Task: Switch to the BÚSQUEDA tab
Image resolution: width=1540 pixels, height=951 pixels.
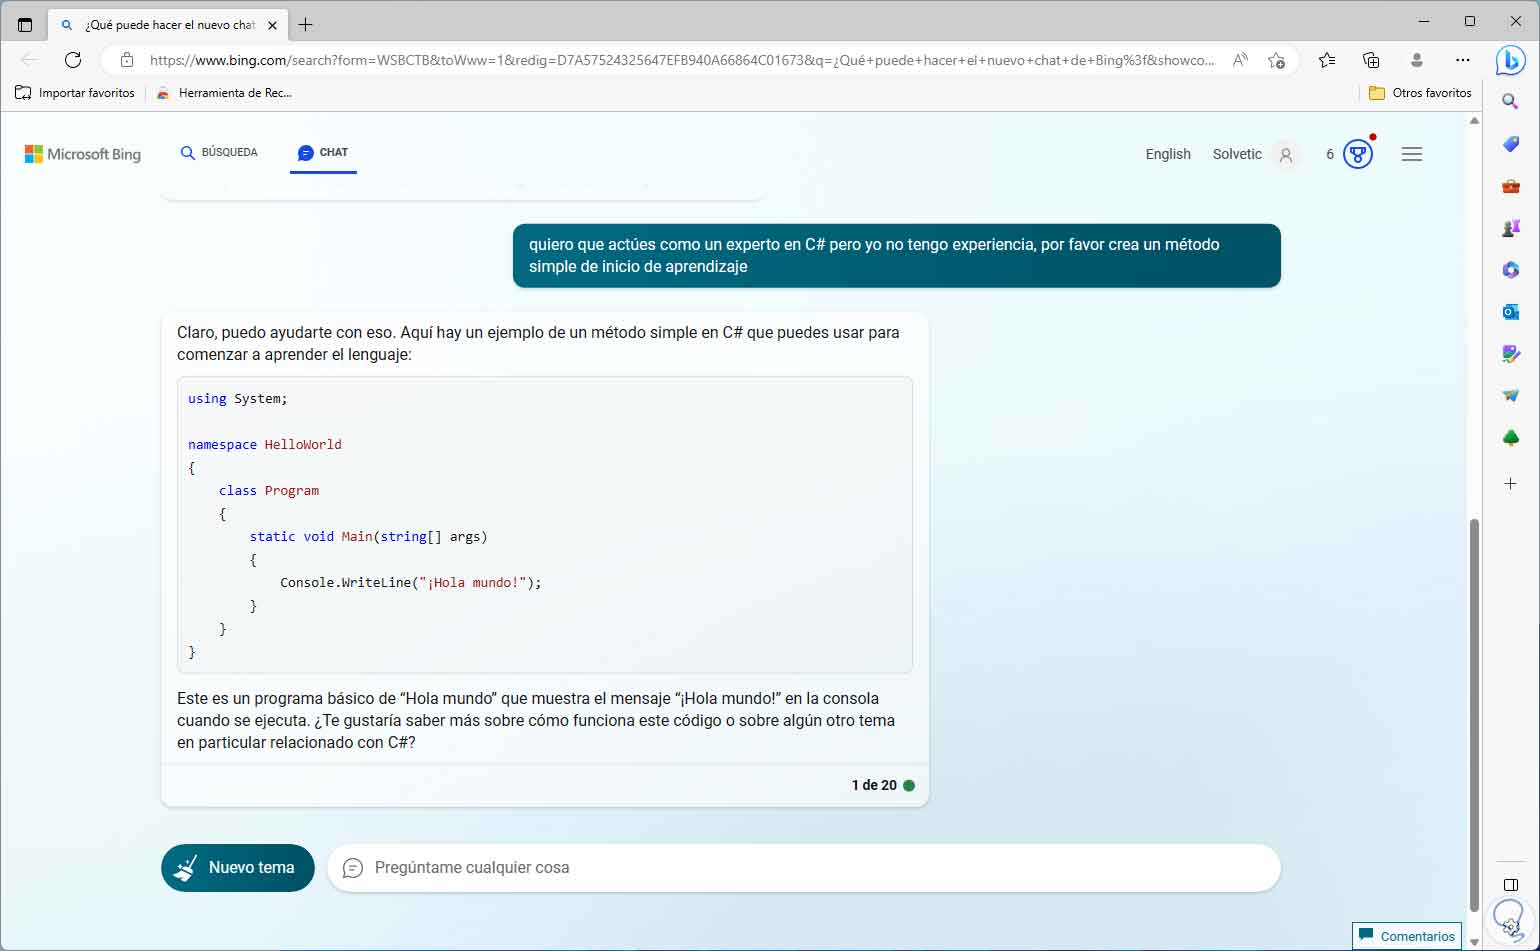Action: (219, 153)
